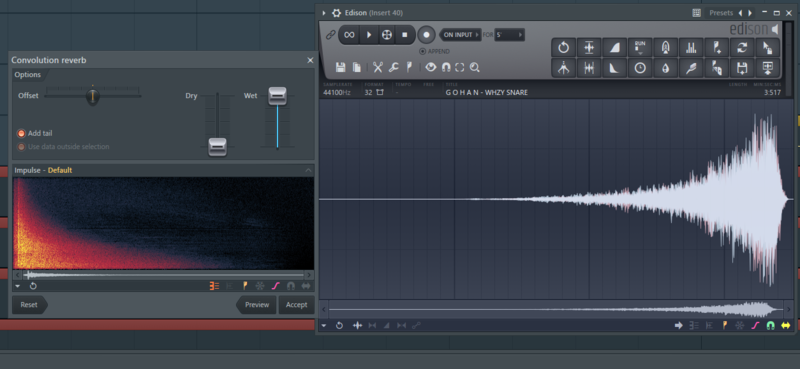Open the equalizer bars tool in Edison
The height and width of the screenshot is (369, 800).
coord(691,47)
